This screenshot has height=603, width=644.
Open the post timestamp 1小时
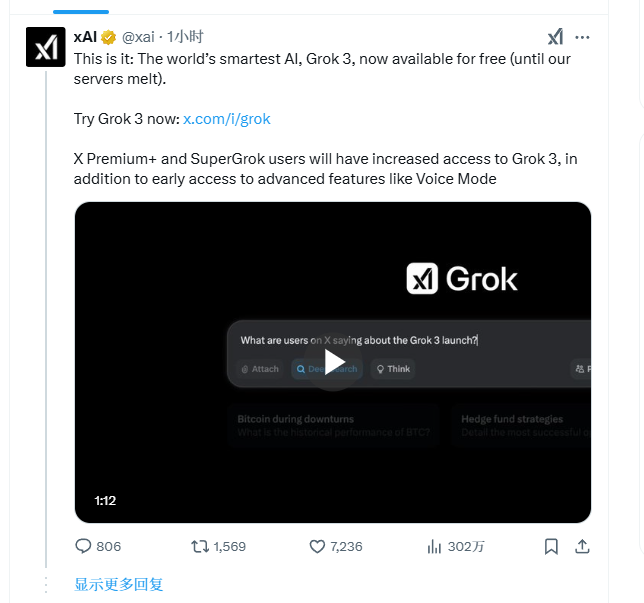185,37
